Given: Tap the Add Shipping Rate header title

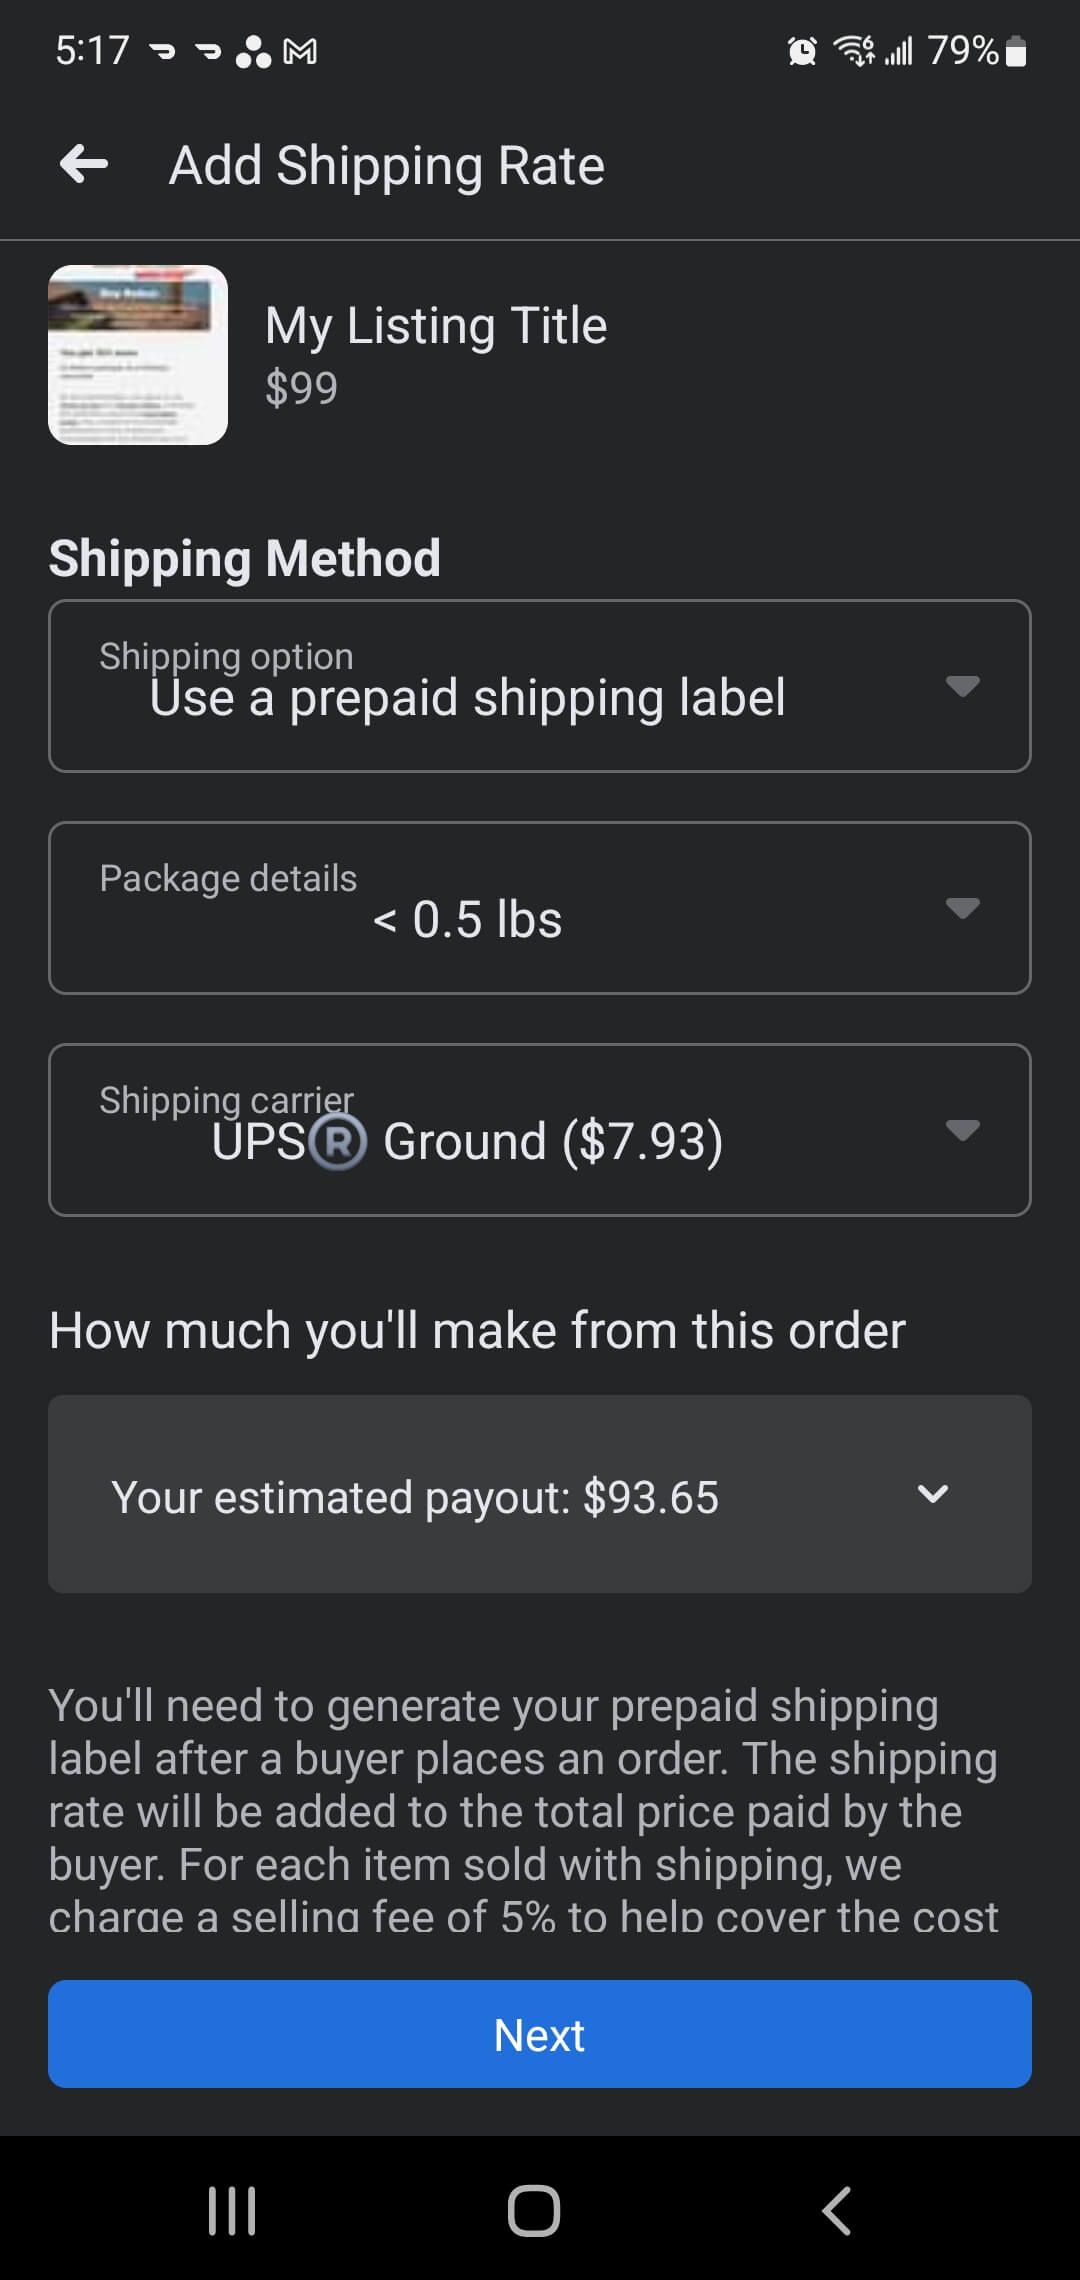Looking at the screenshot, I should [x=387, y=165].
